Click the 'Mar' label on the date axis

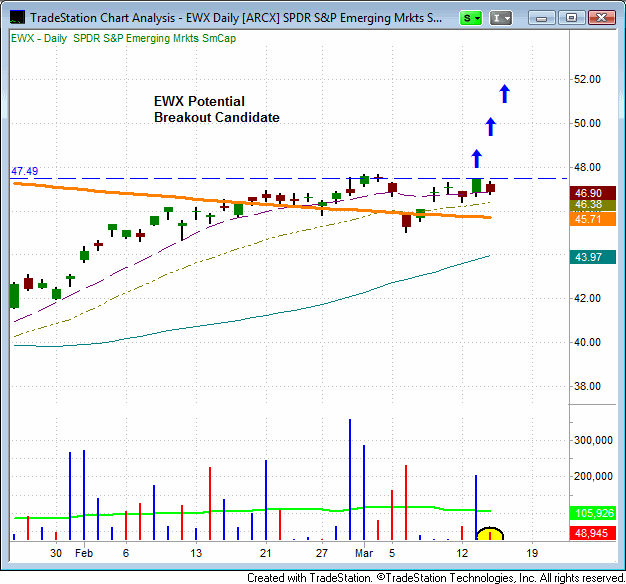(368, 552)
